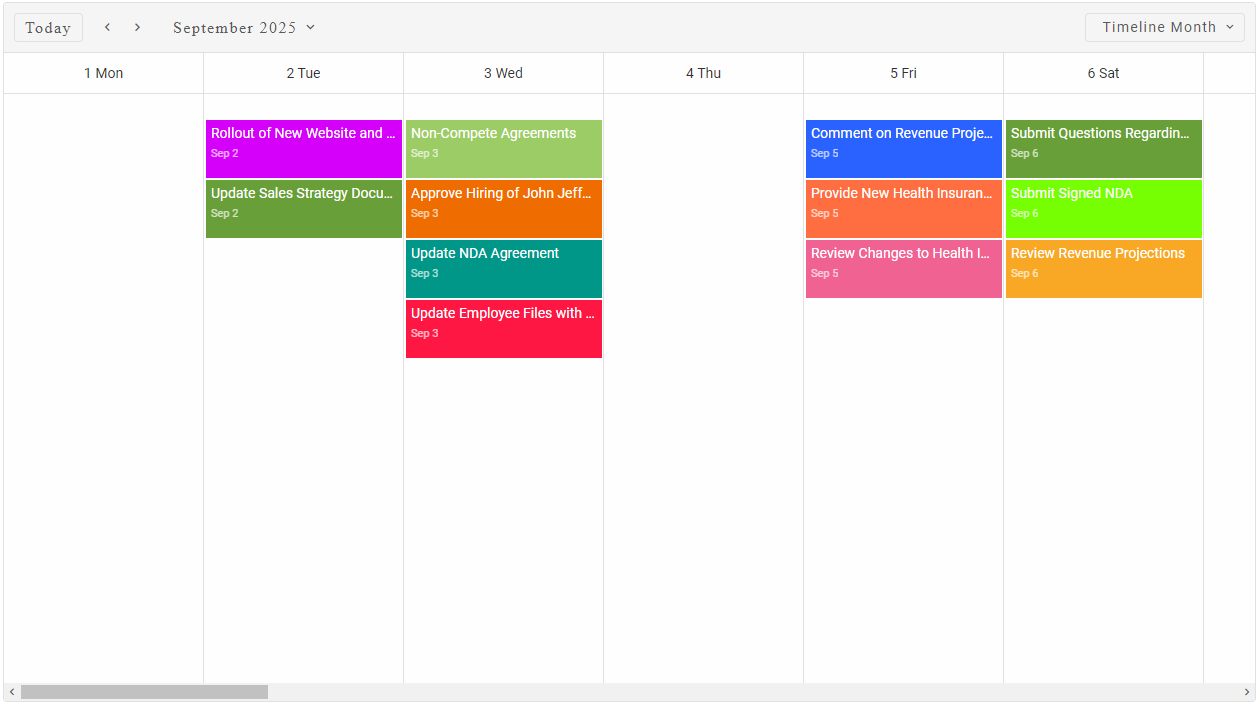
Task: Open the Timeline Month view dropdown
Action: click(x=1165, y=28)
